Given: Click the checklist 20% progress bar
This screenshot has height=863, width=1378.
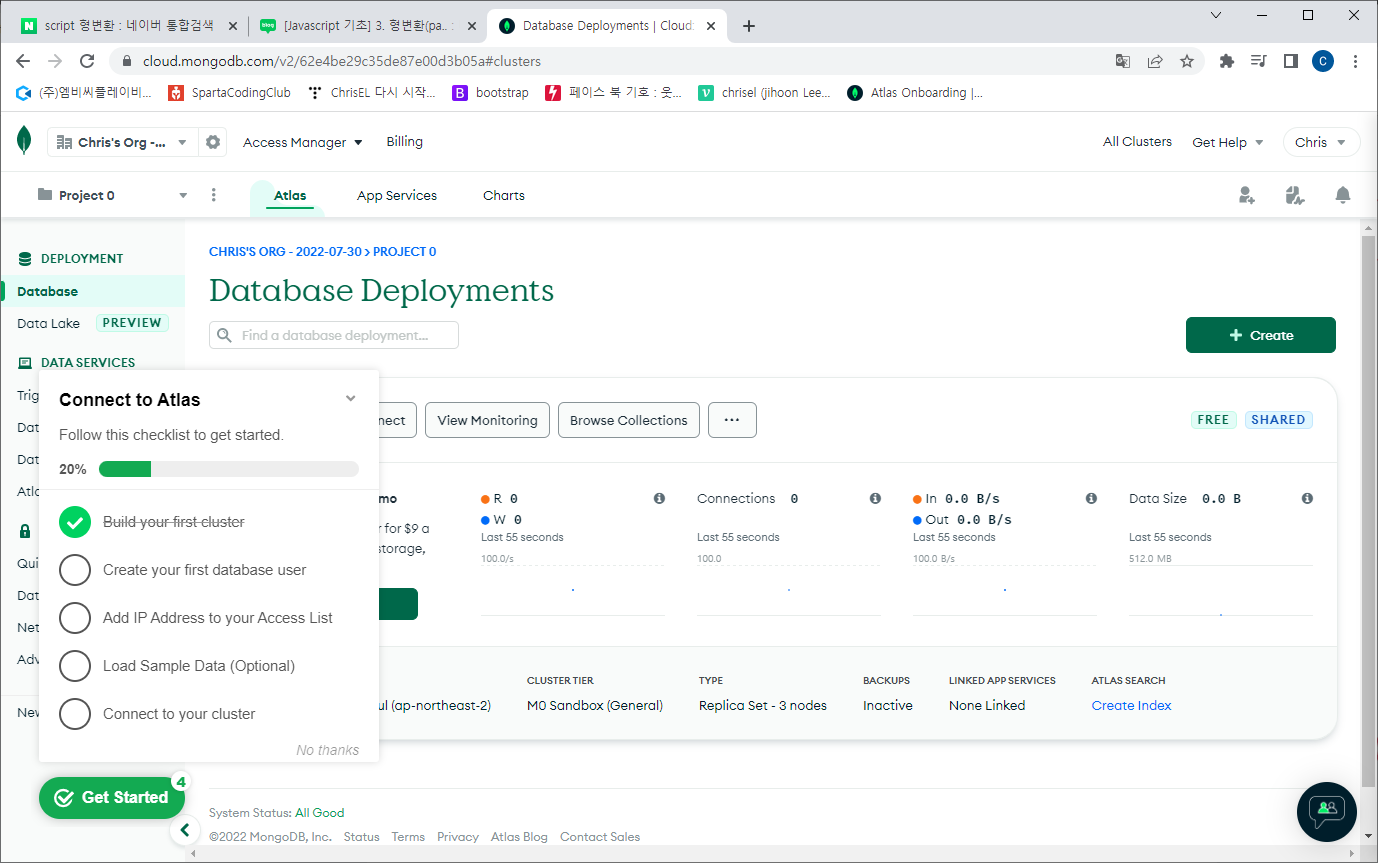Looking at the screenshot, I should (229, 469).
